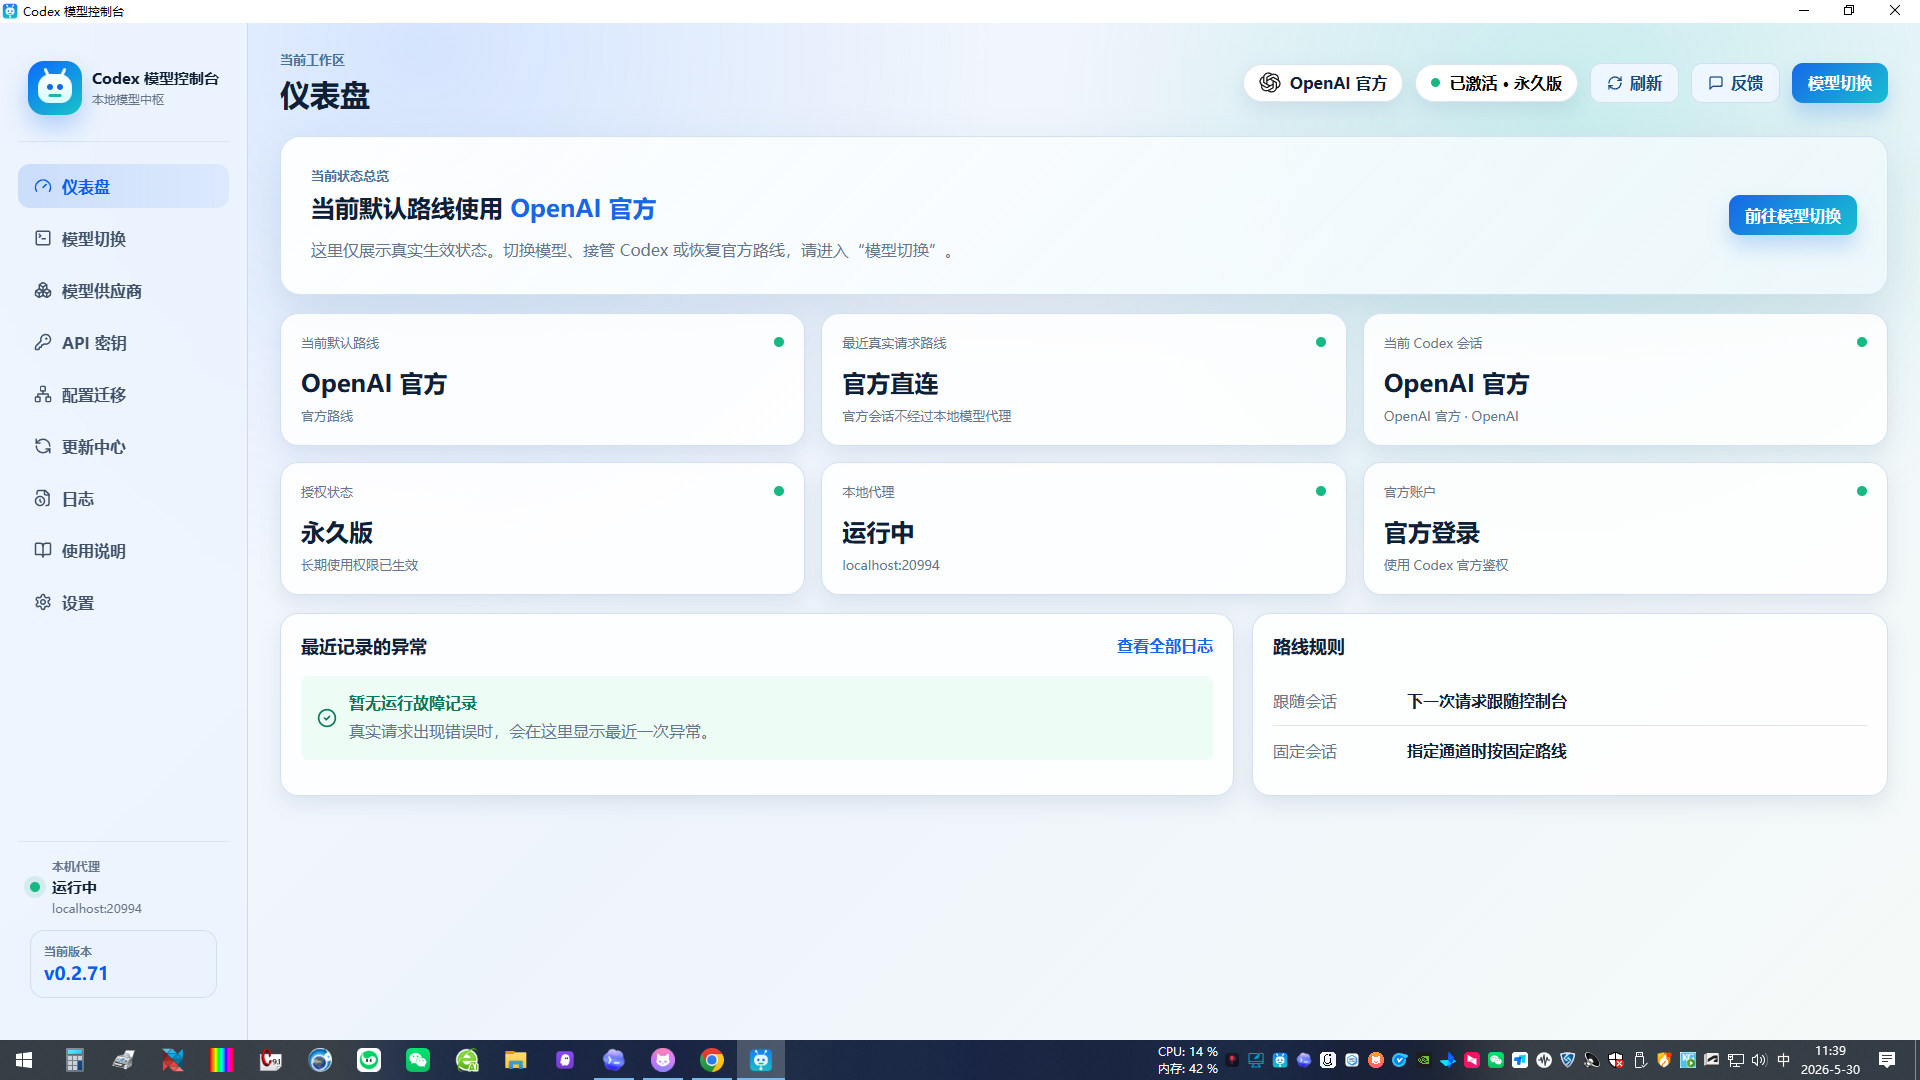The width and height of the screenshot is (1920, 1080).
Task: Open the green 360 browser taskbar icon
Action: pyautogui.click(x=467, y=1060)
